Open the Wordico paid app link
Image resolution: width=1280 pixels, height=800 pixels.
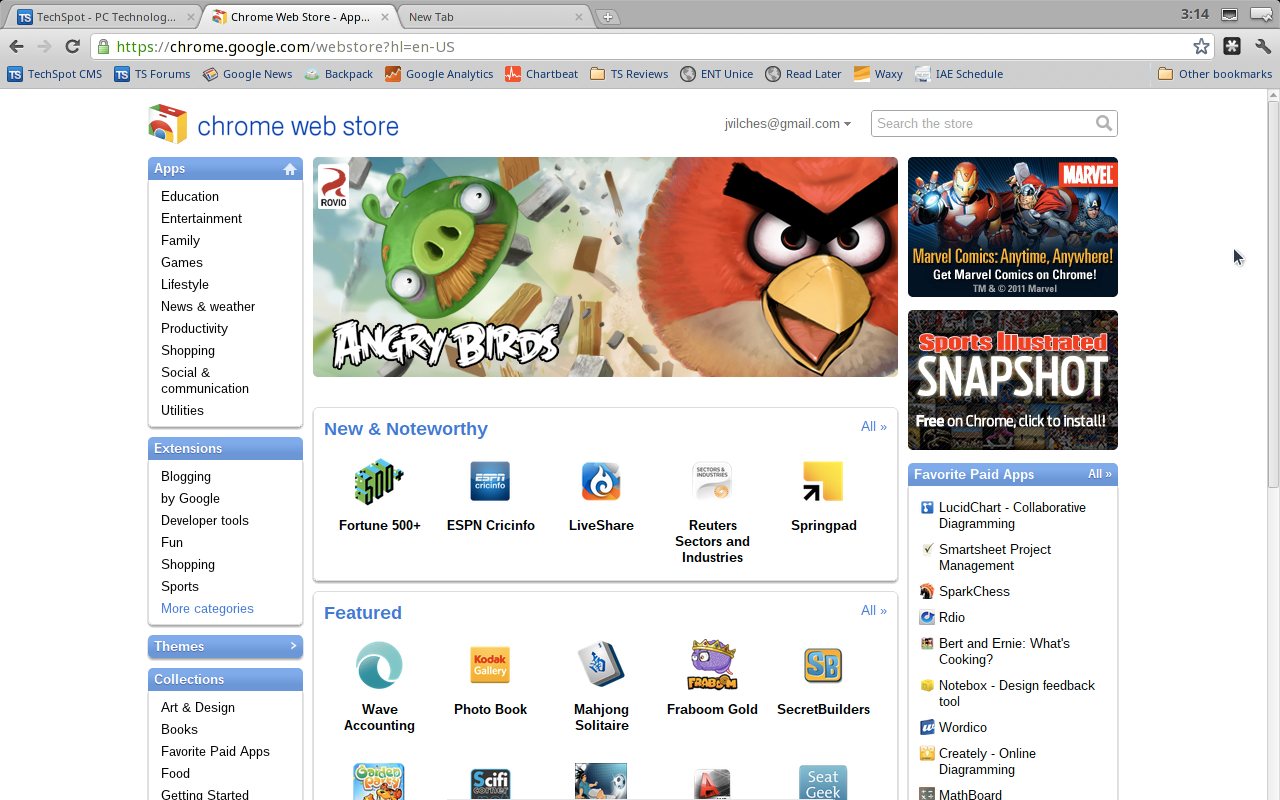coord(963,727)
